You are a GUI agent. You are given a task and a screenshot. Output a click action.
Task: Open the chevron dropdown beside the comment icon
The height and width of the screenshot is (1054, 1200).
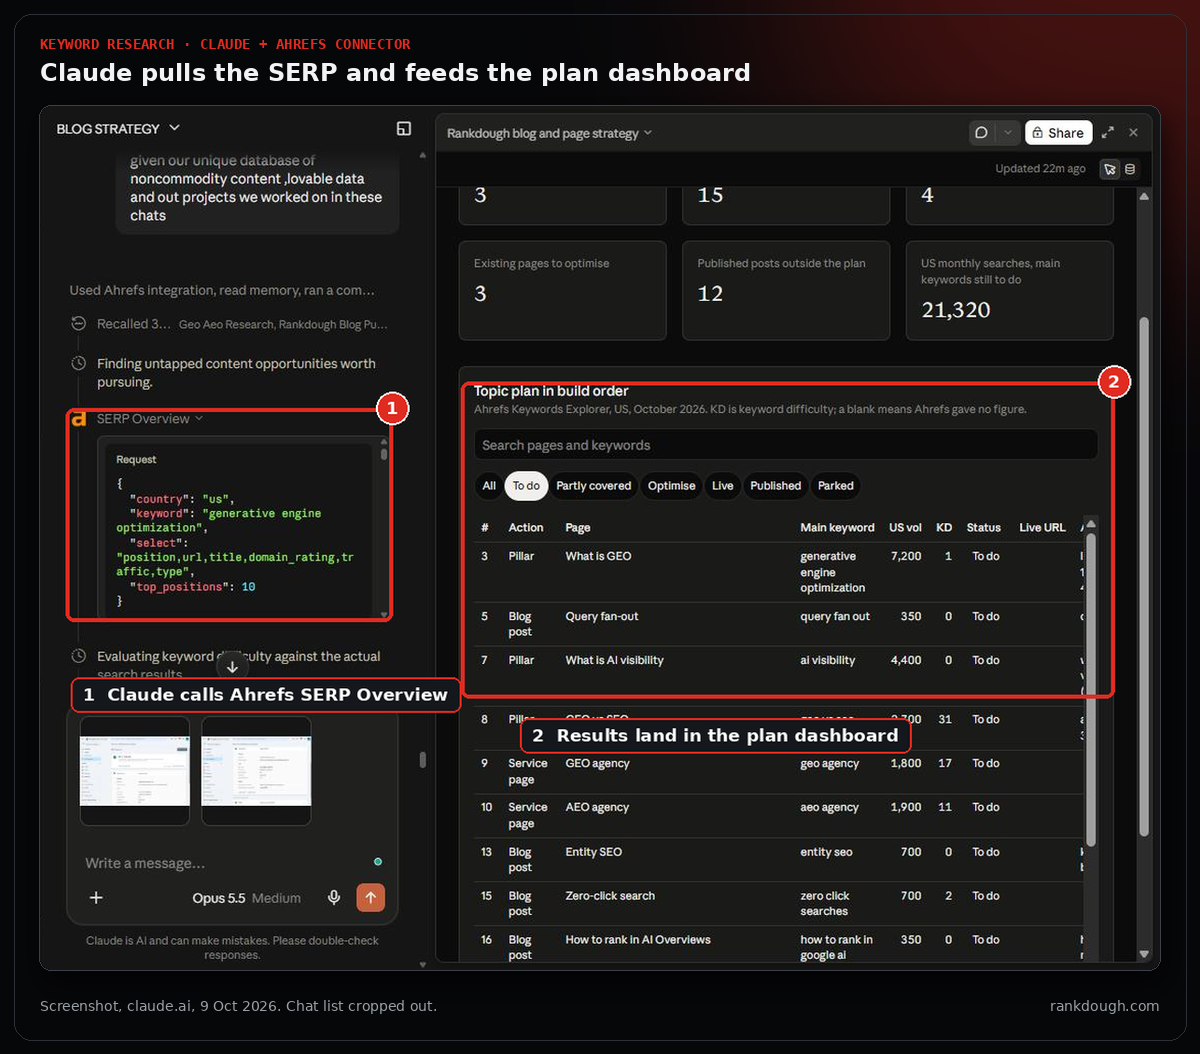(1008, 132)
